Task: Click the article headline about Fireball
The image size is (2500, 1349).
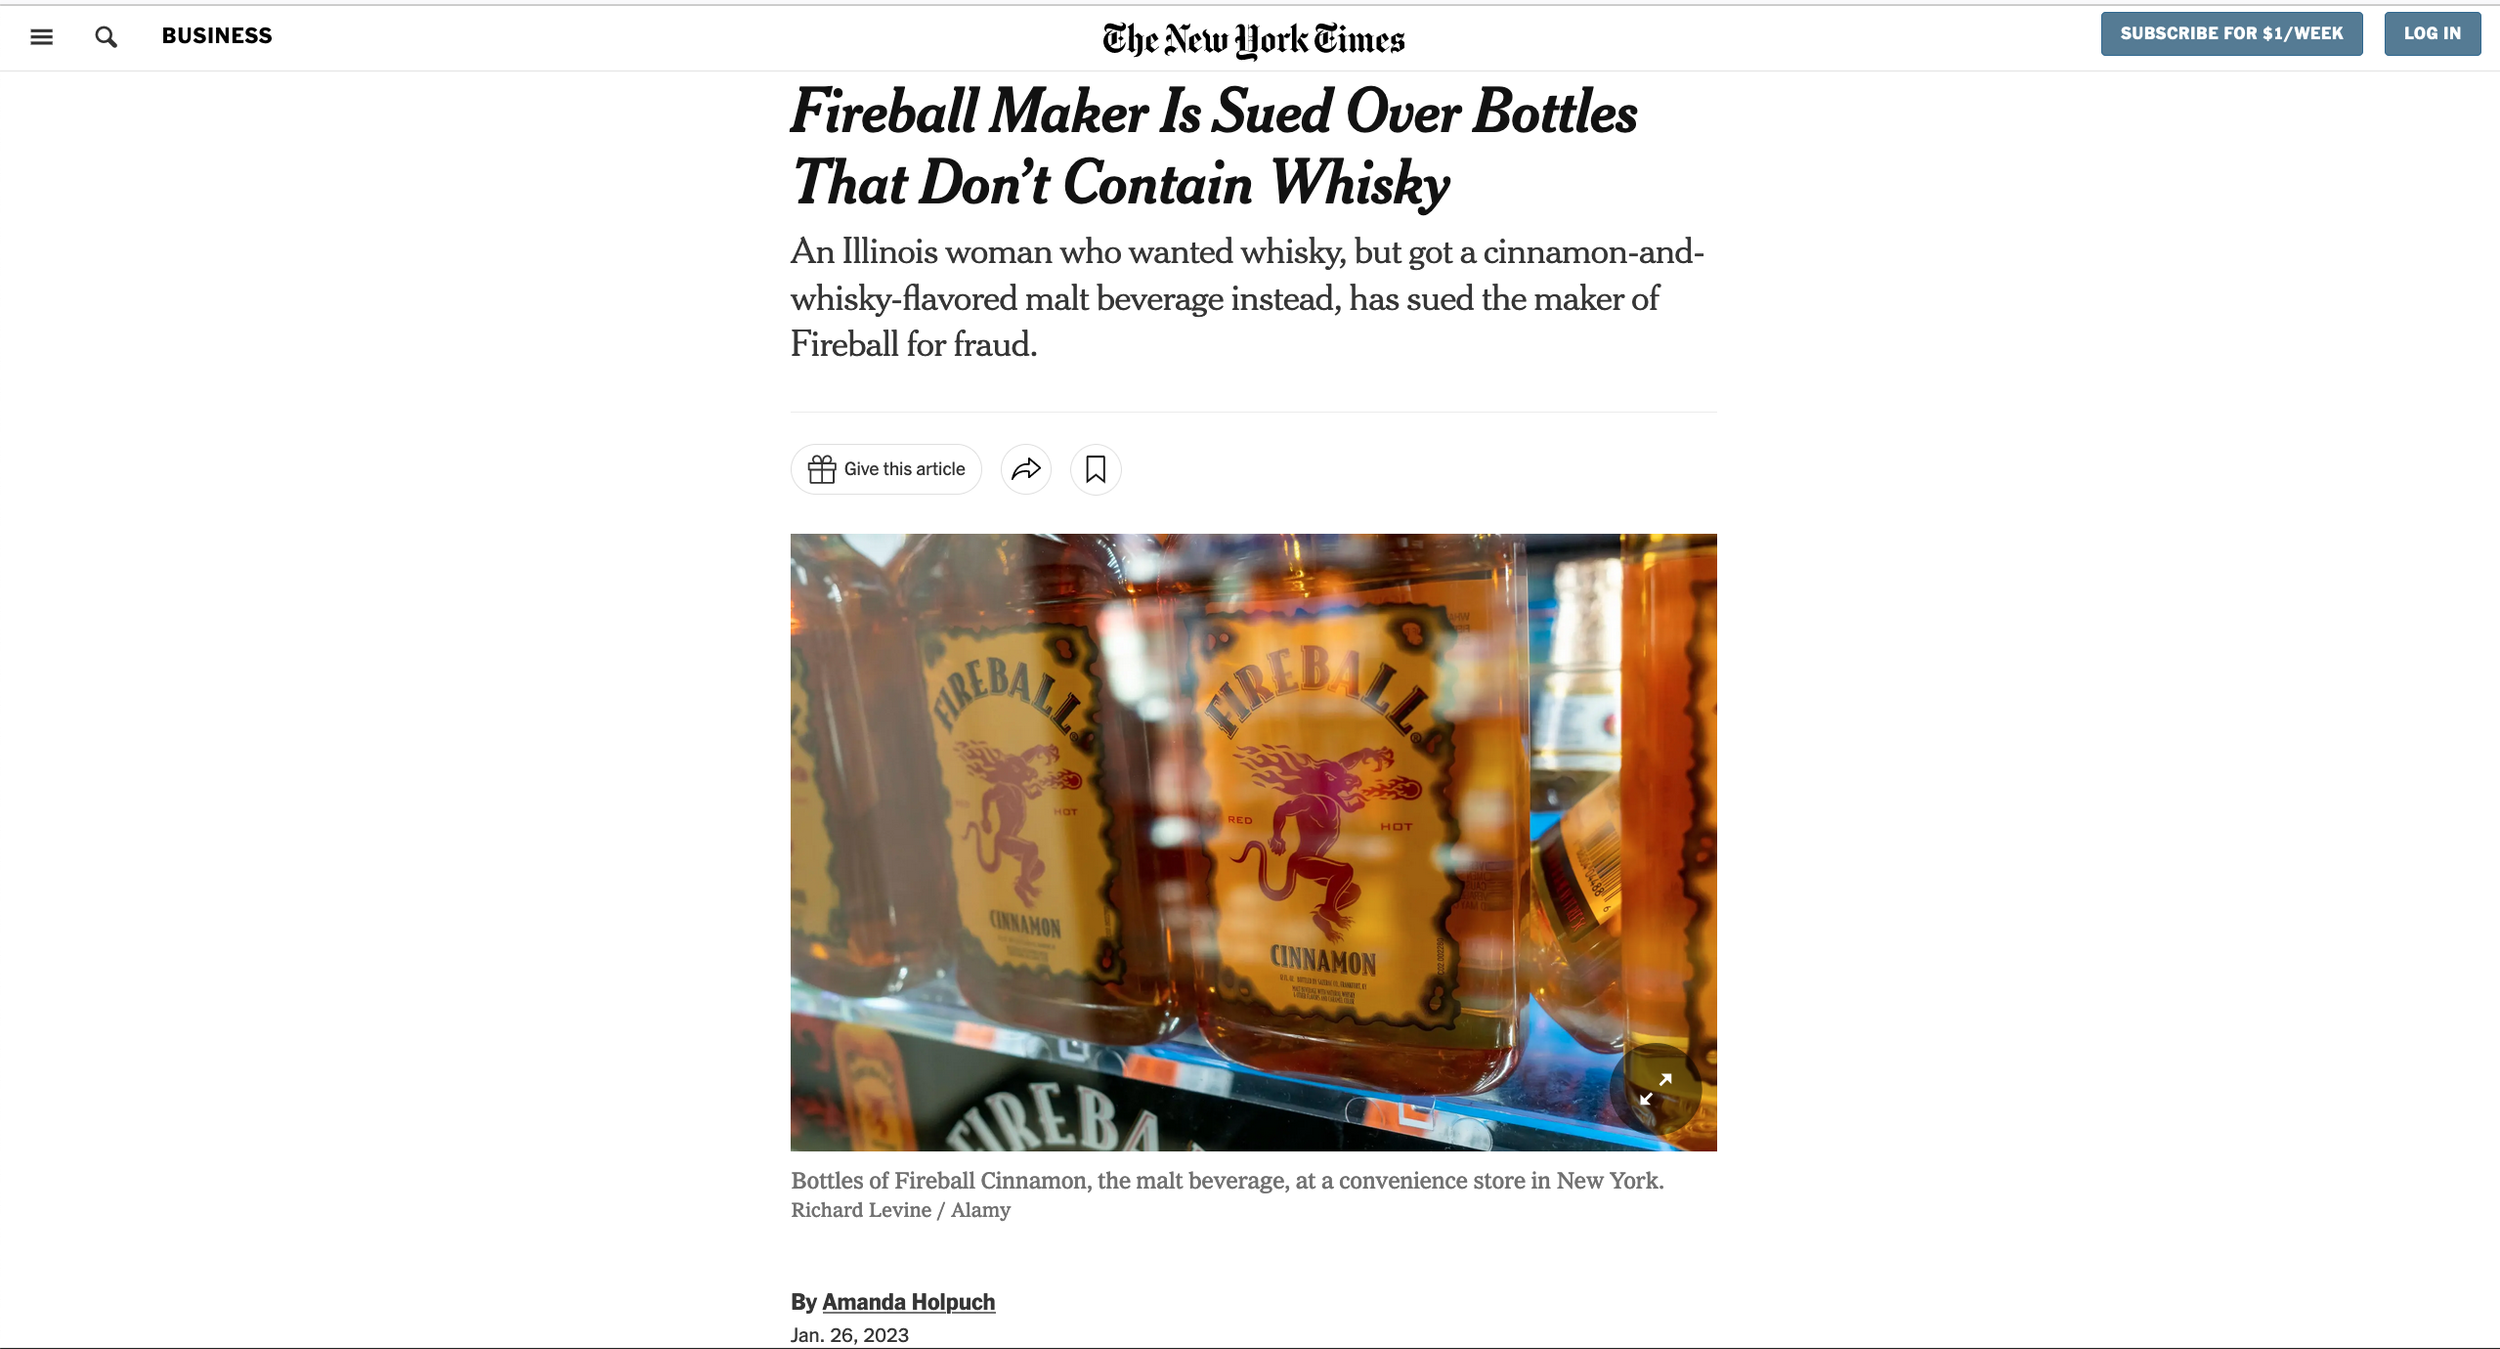Action: tap(1213, 147)
